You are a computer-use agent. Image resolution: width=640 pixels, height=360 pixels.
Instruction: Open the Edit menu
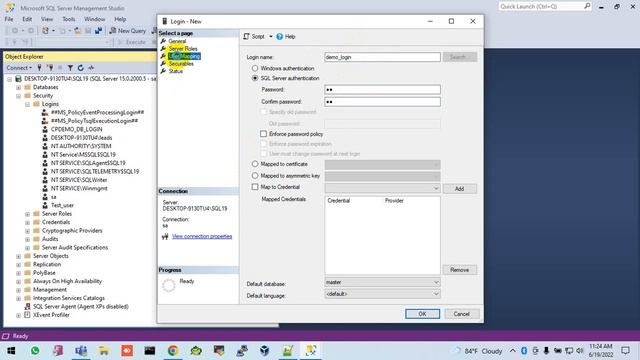coord(27,19)
